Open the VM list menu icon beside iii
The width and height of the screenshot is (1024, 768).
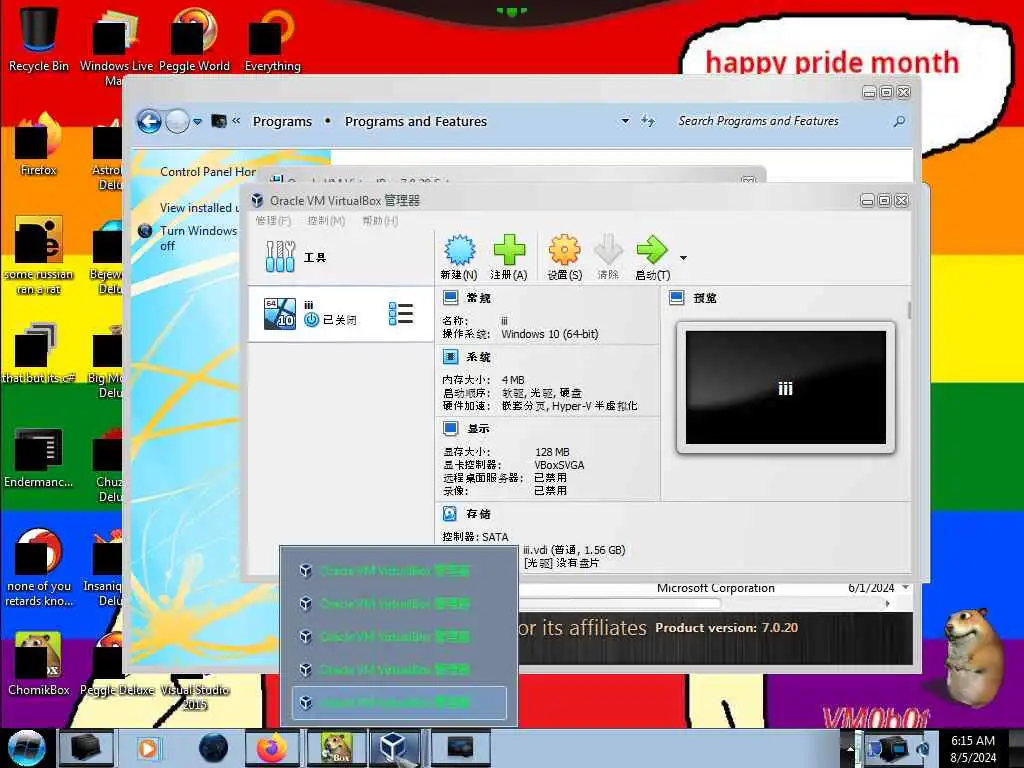pos(400,314)
